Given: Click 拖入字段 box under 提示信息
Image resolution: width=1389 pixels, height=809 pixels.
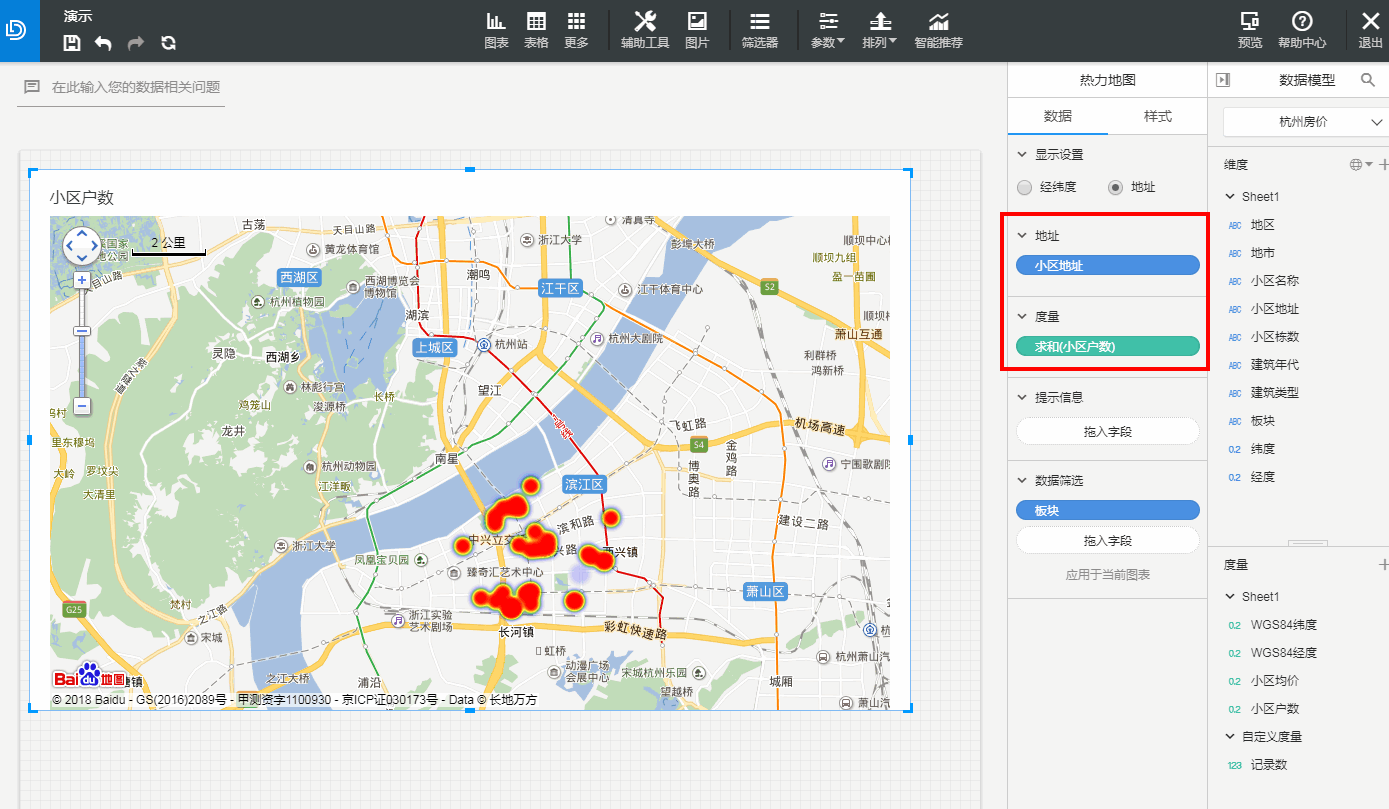Looking at the screenshot, I should coord(1107,431).
